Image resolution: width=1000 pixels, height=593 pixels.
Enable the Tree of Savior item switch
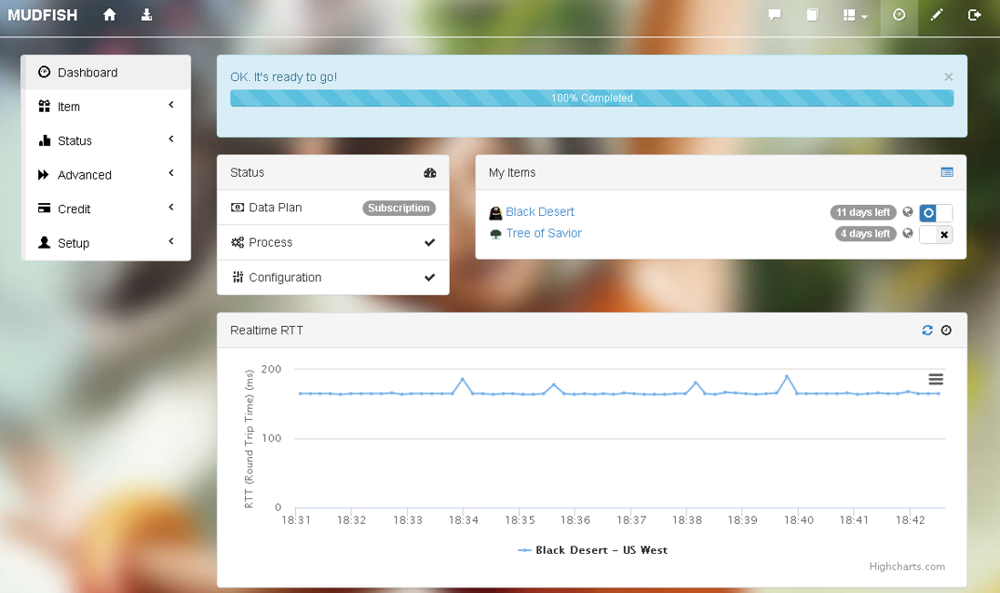[x=936, y=234]
